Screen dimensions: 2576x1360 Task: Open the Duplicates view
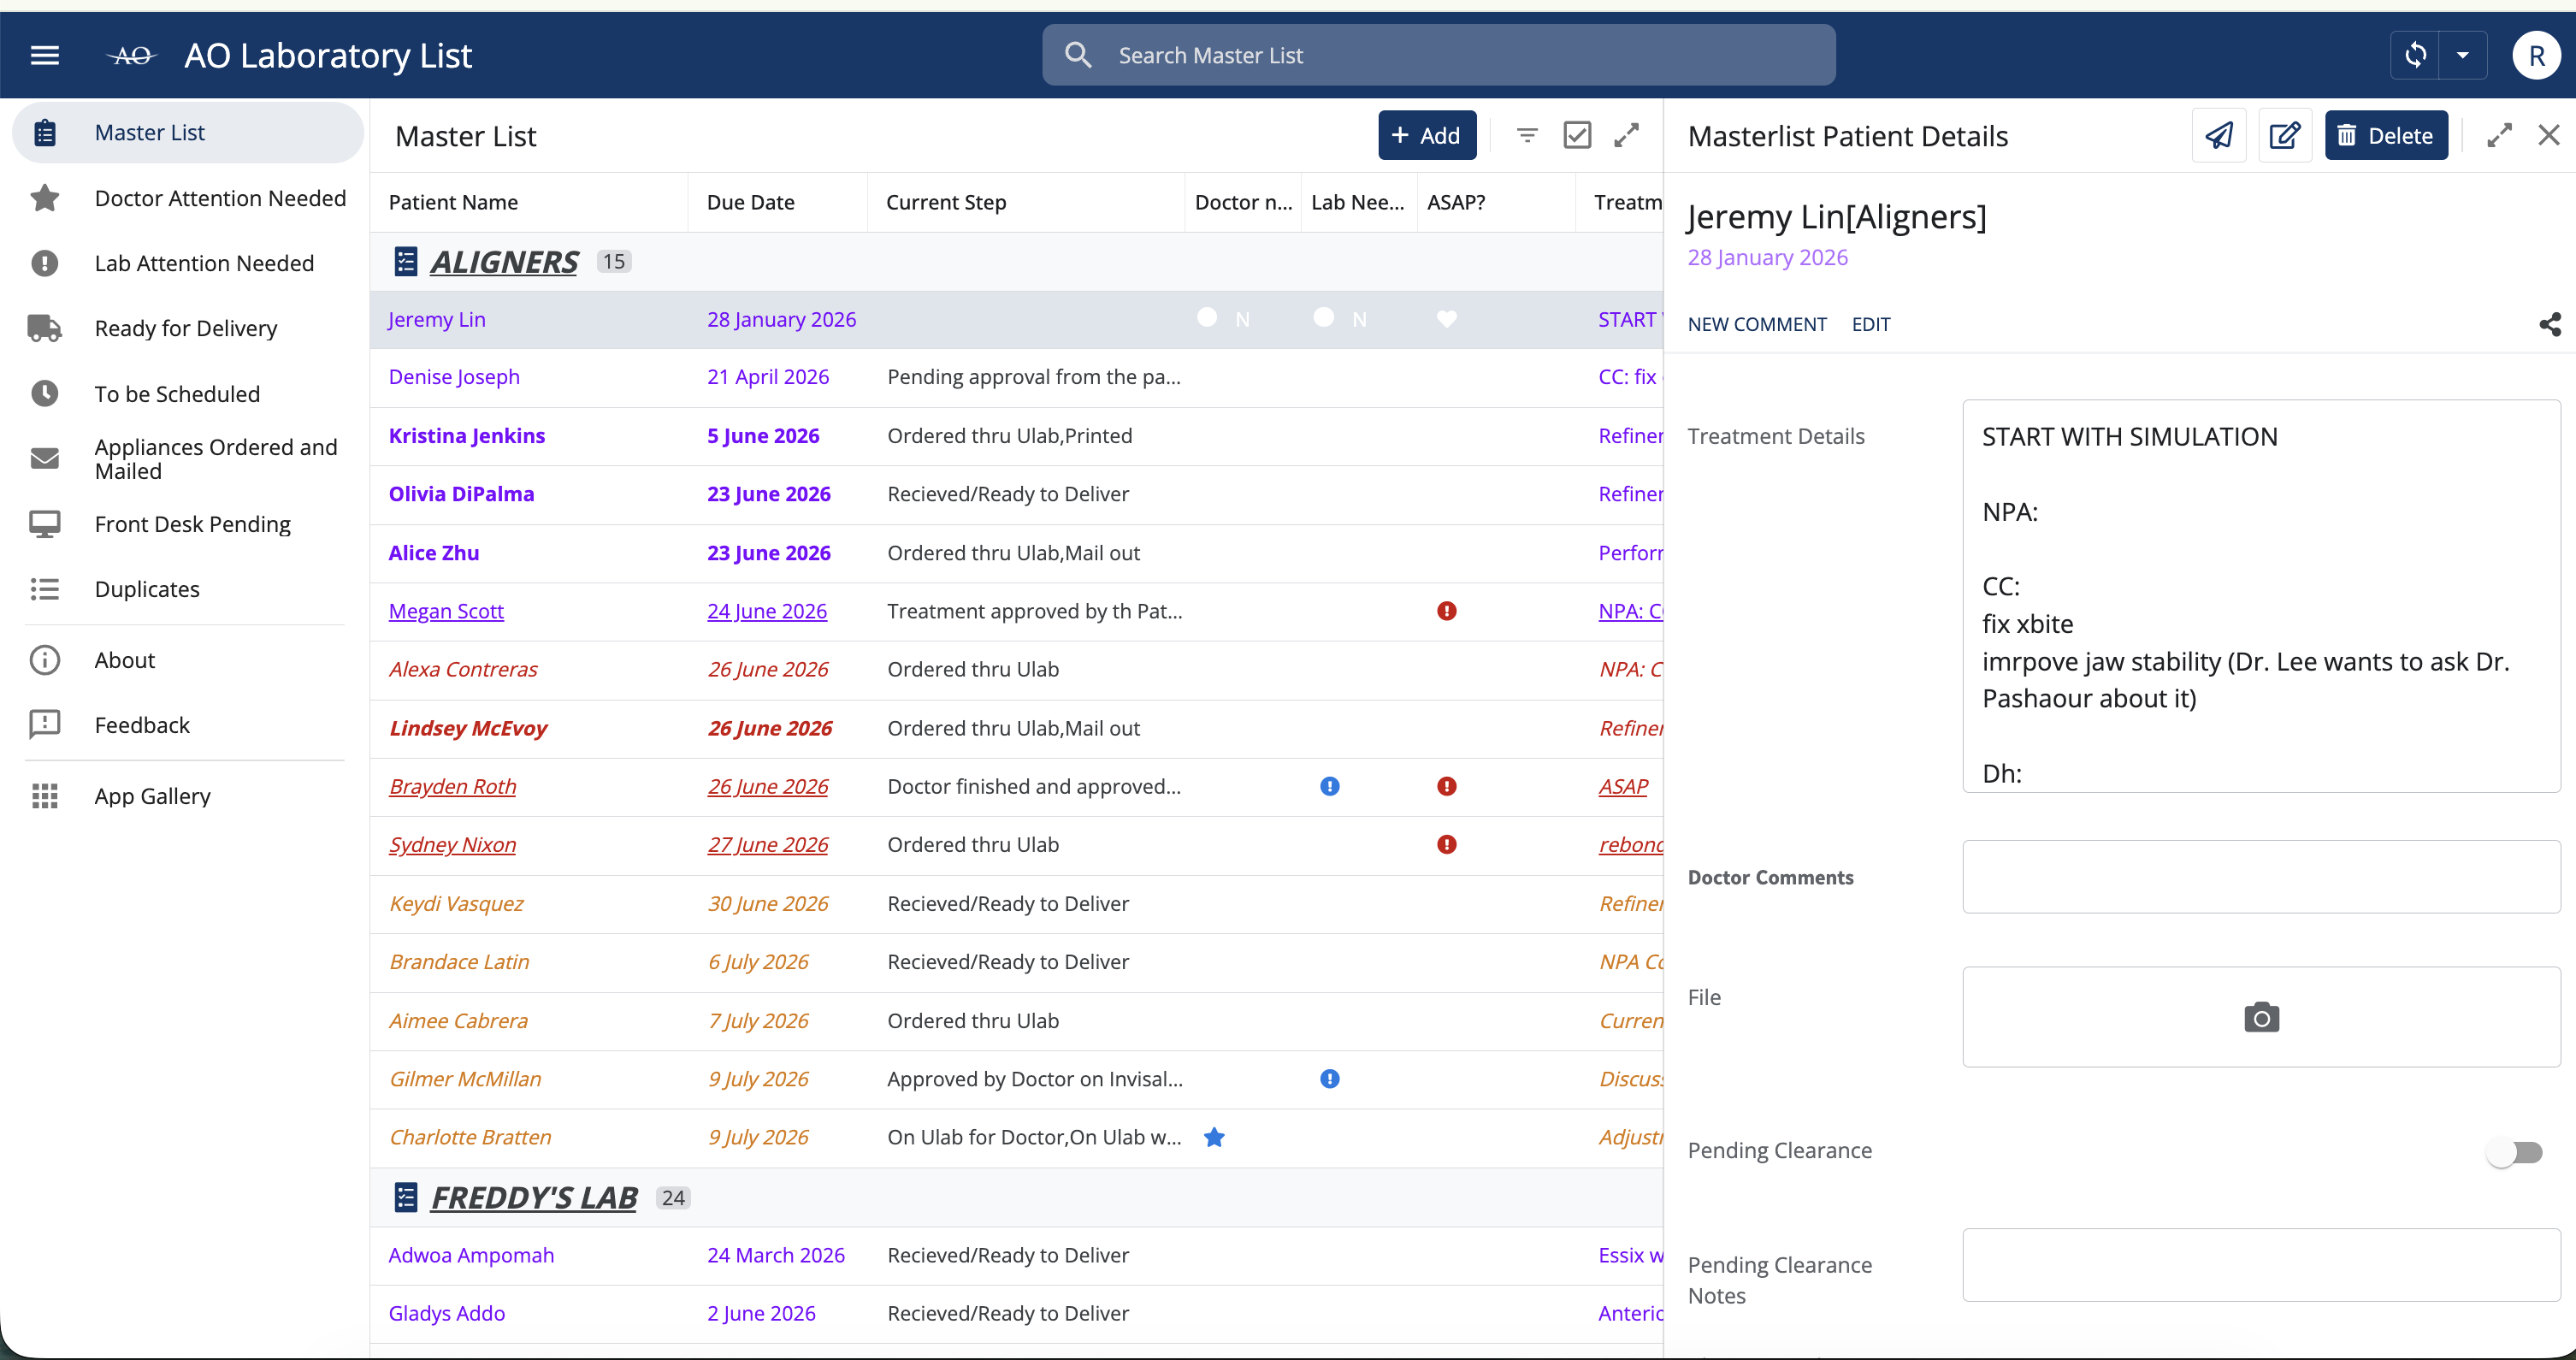point(188,589)
